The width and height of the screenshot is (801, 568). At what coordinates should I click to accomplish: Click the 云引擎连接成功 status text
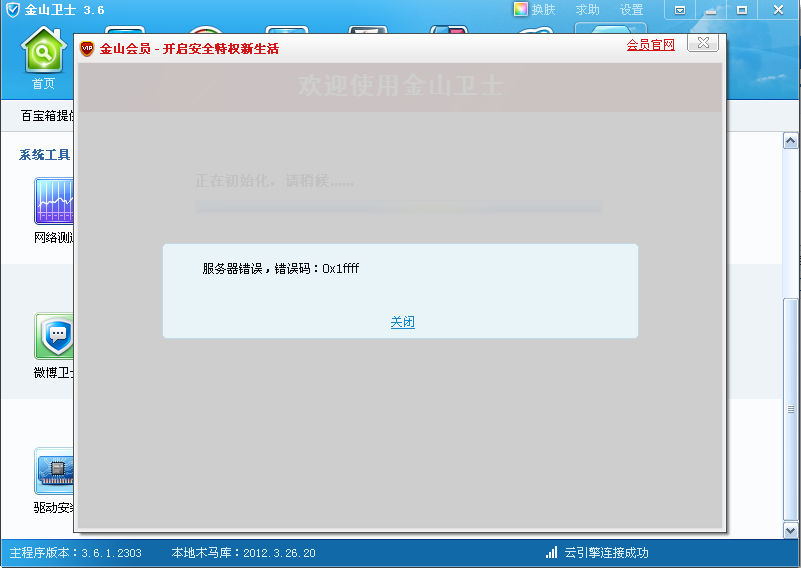(606, 553)
